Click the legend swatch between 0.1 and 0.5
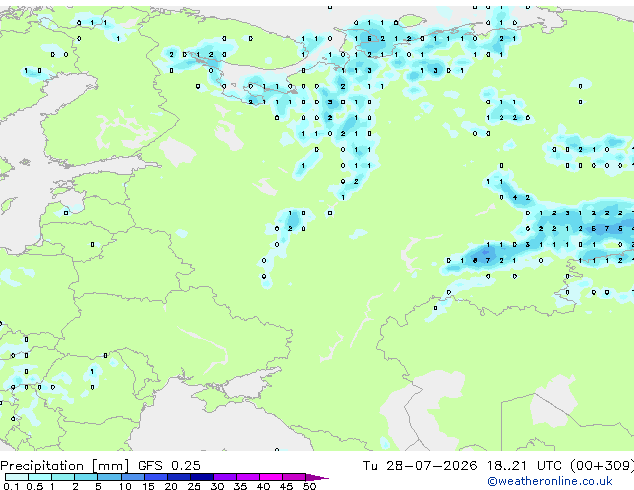Screen dimensions: 634x490 click(17, 477)
